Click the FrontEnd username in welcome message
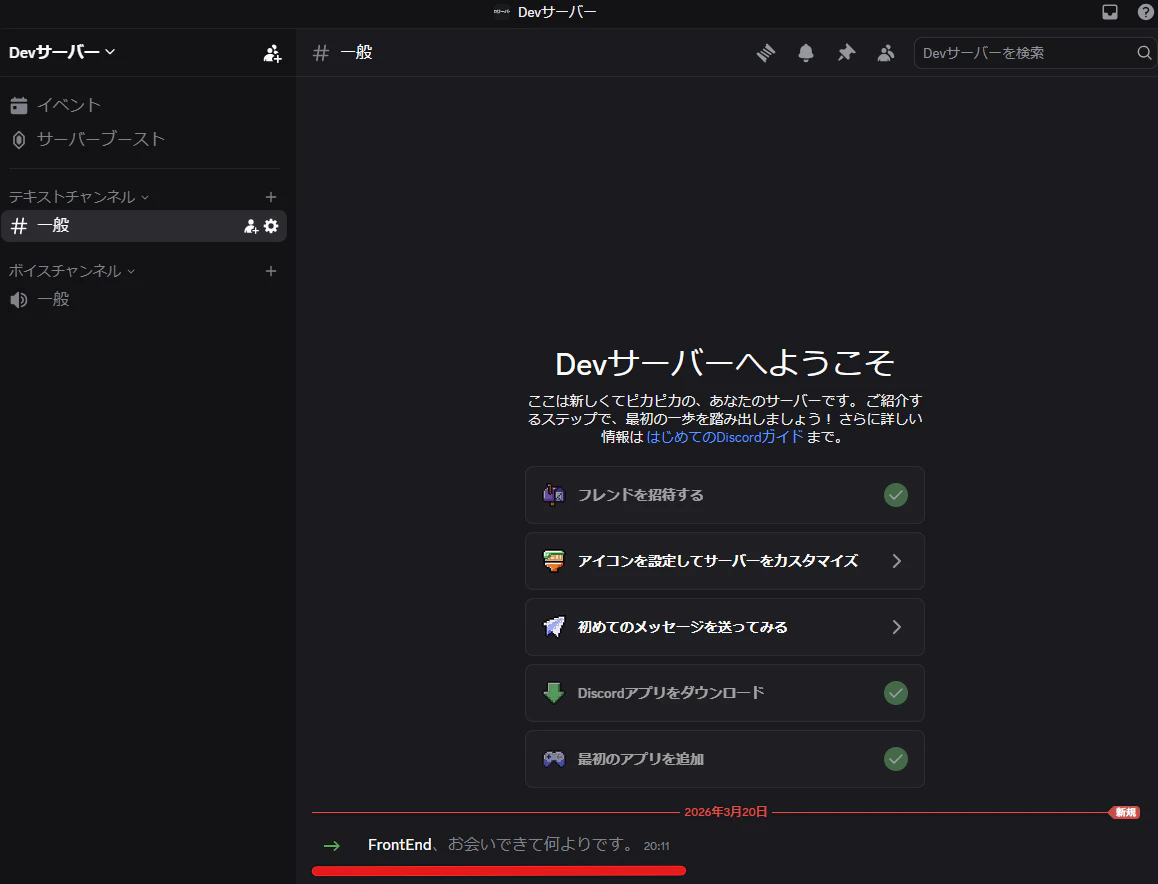Image resolution: width=1158 pixels, height=884 pixels. [x=400, y=845]
